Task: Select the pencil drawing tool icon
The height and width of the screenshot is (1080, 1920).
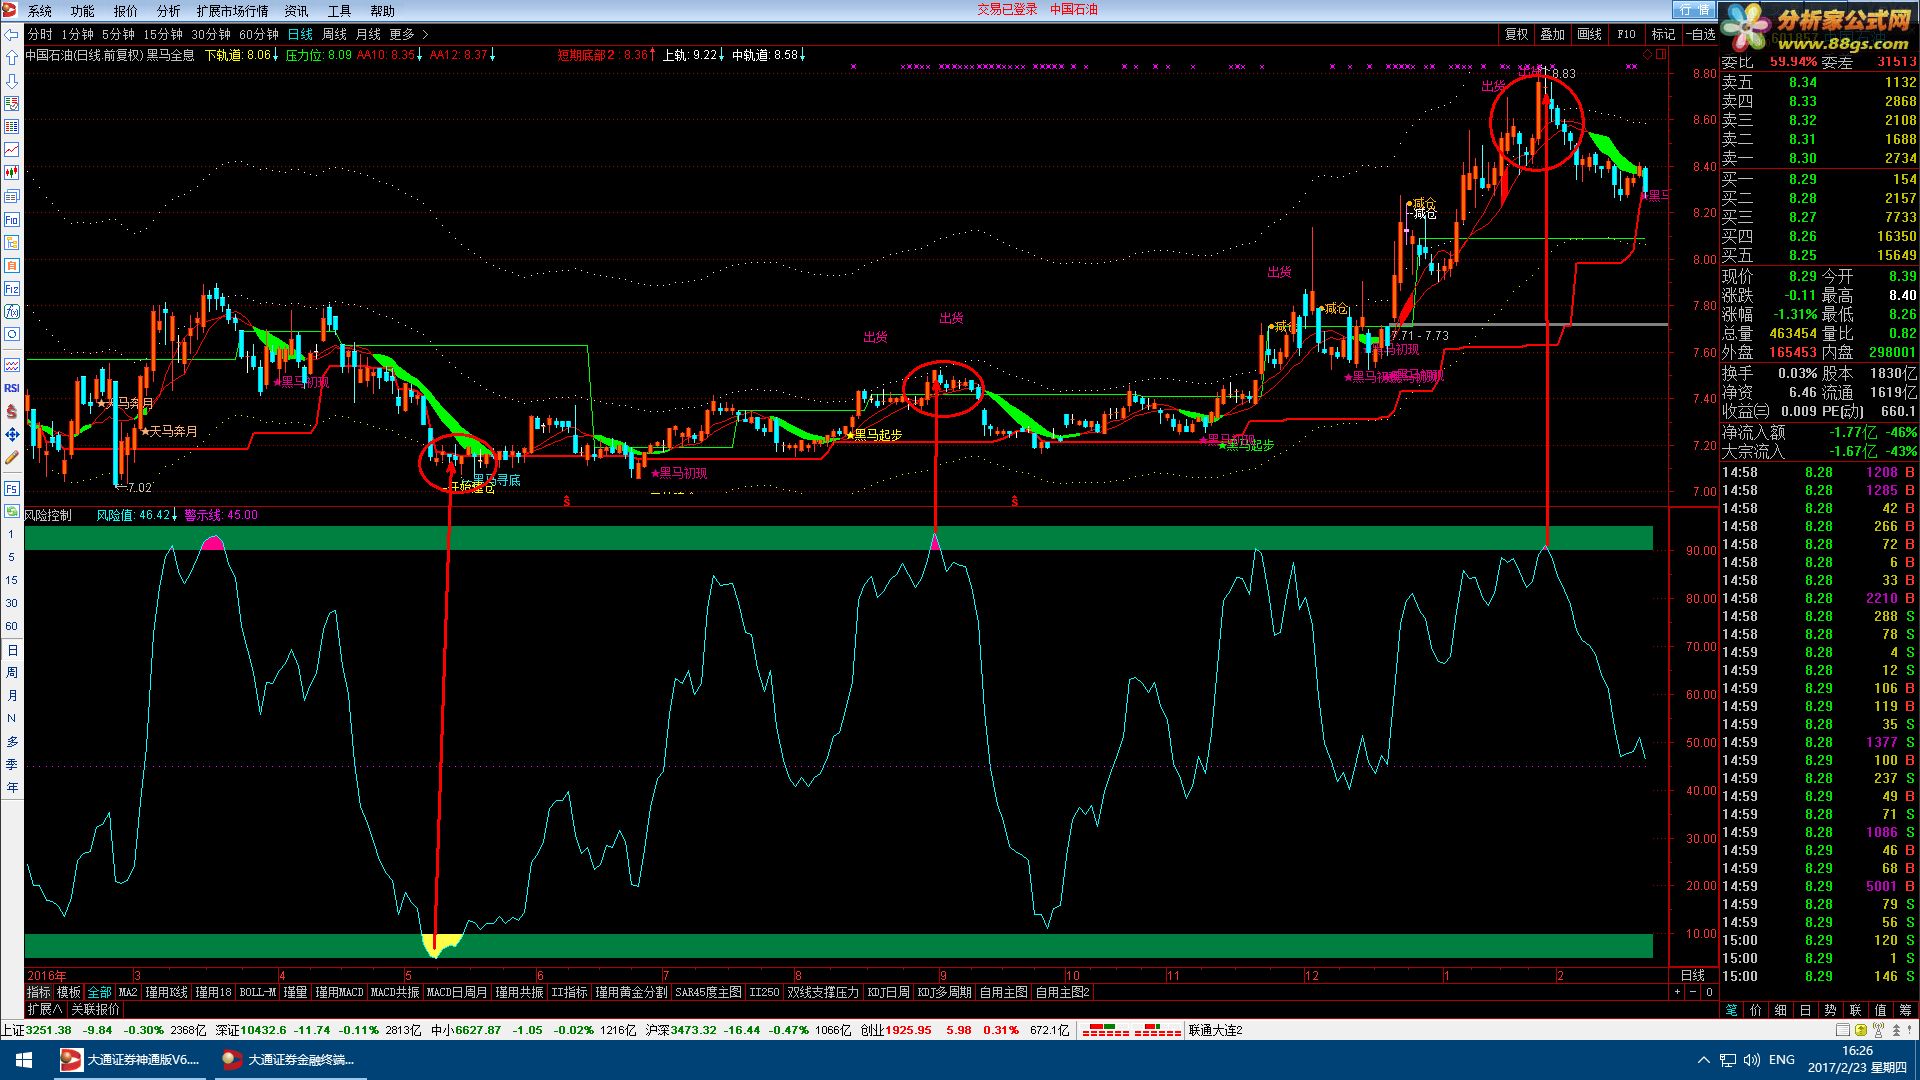Action: point(12,457)
